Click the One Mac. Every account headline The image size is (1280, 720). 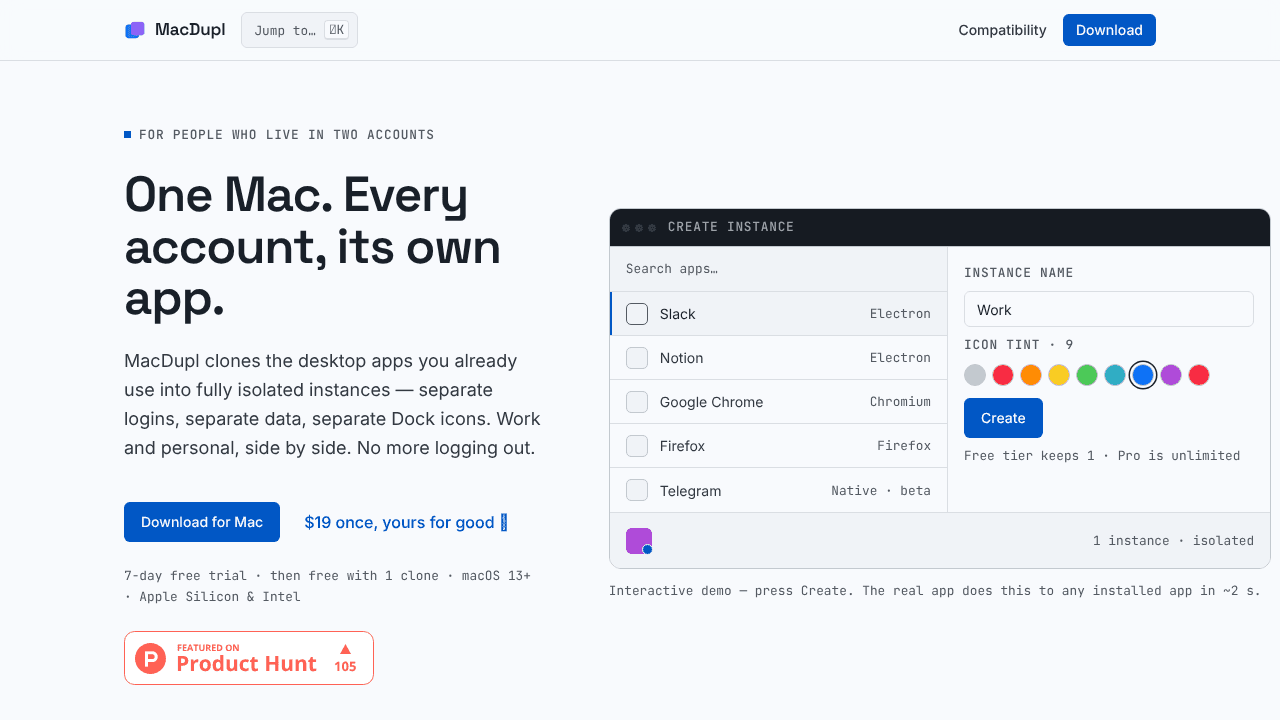click(x=312, y=246)
